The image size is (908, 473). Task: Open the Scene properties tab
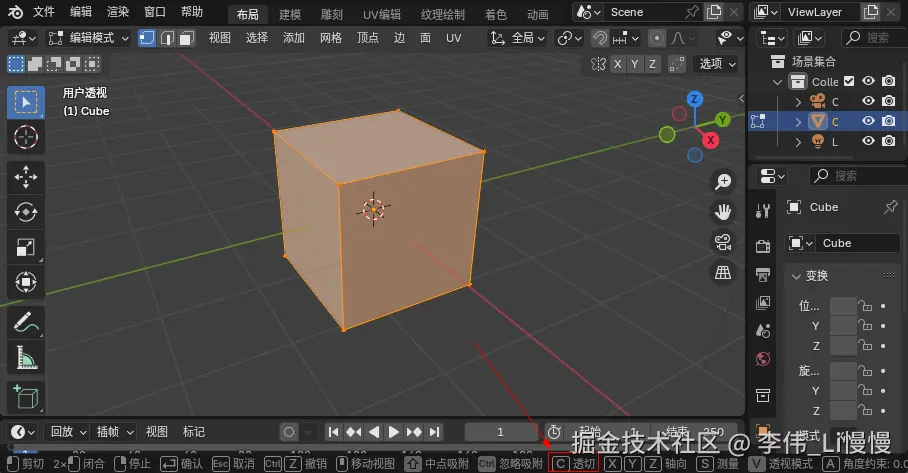[x=763, y=331]
